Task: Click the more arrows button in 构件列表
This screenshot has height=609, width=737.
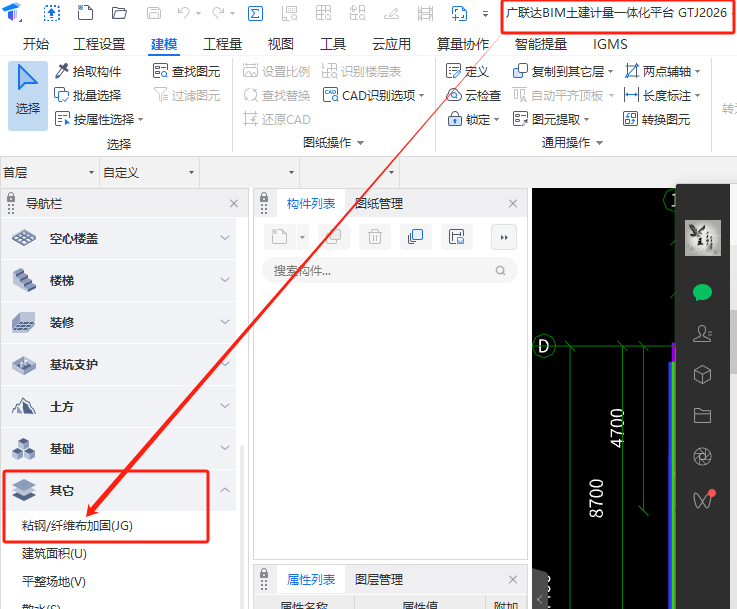Action: coord(504,237)
